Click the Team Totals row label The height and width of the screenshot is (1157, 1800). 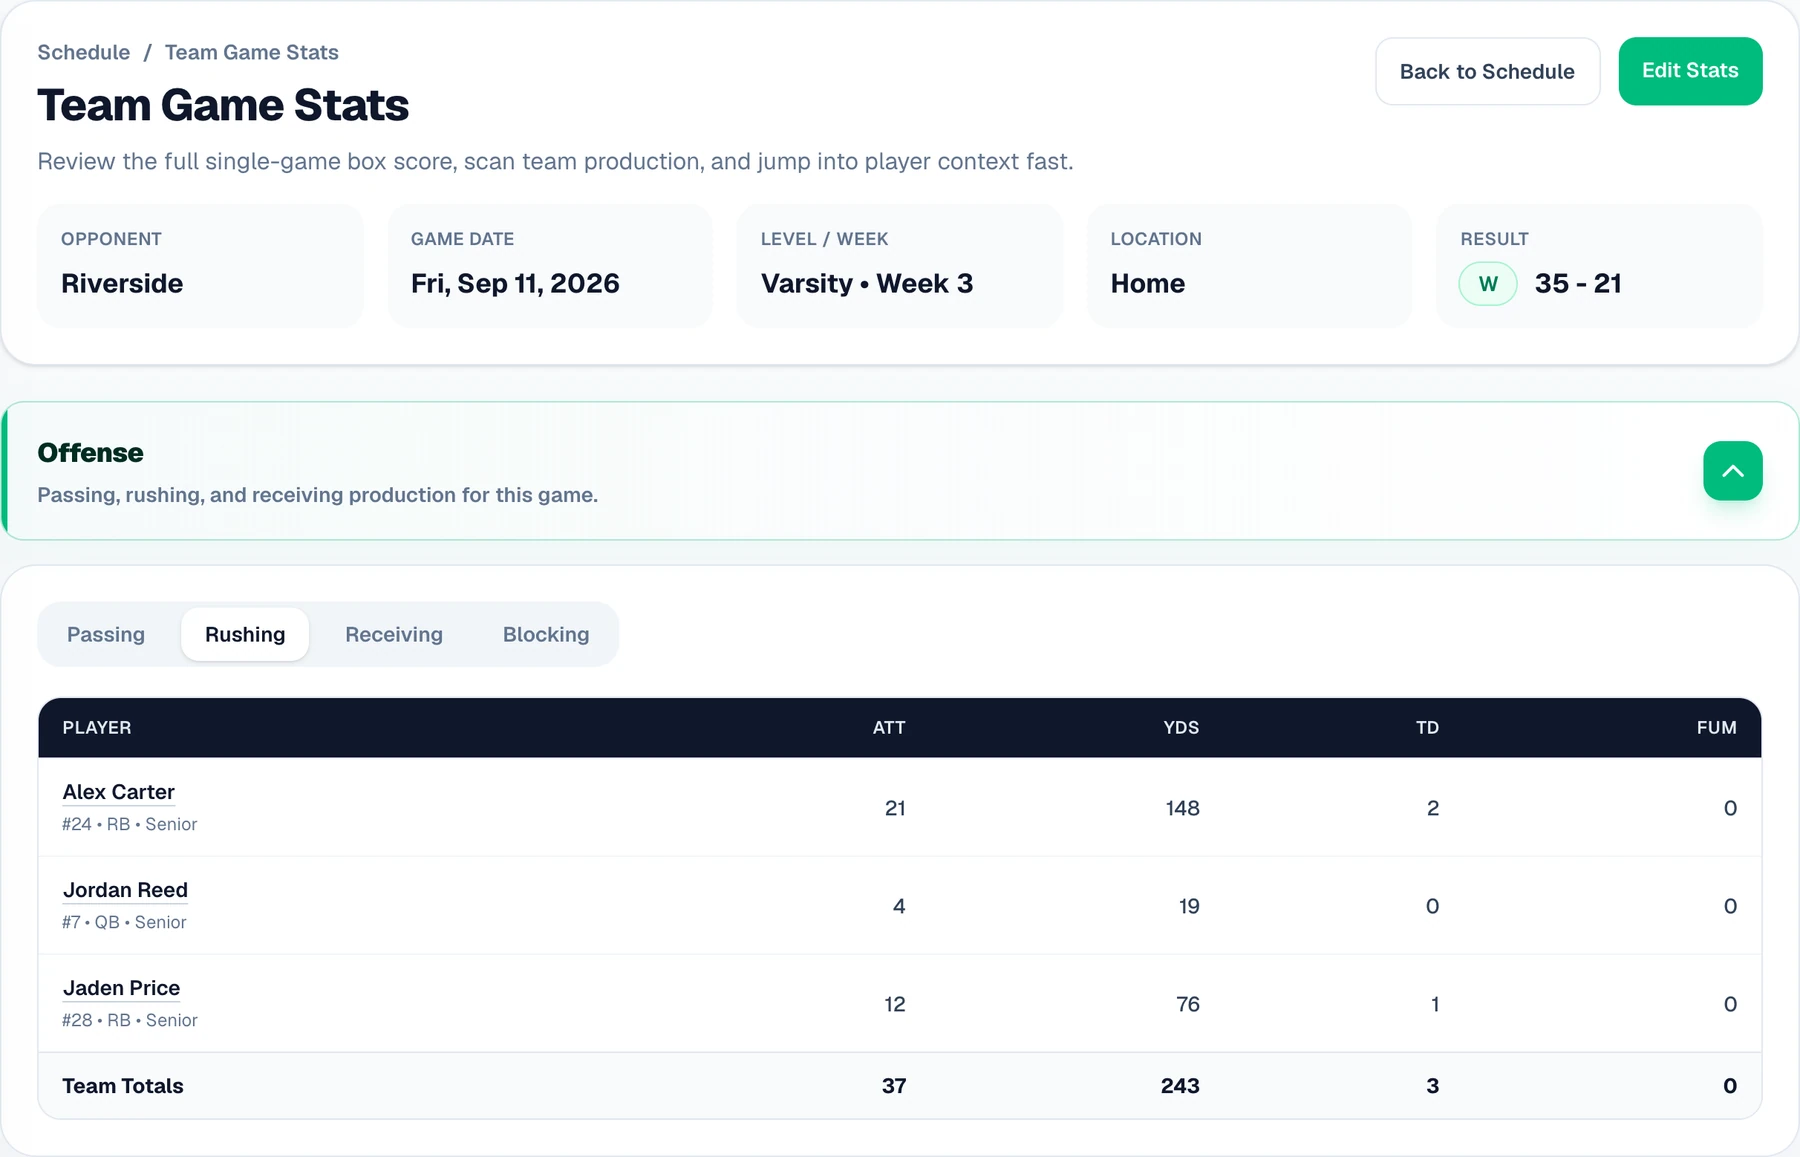(123, 1086)
